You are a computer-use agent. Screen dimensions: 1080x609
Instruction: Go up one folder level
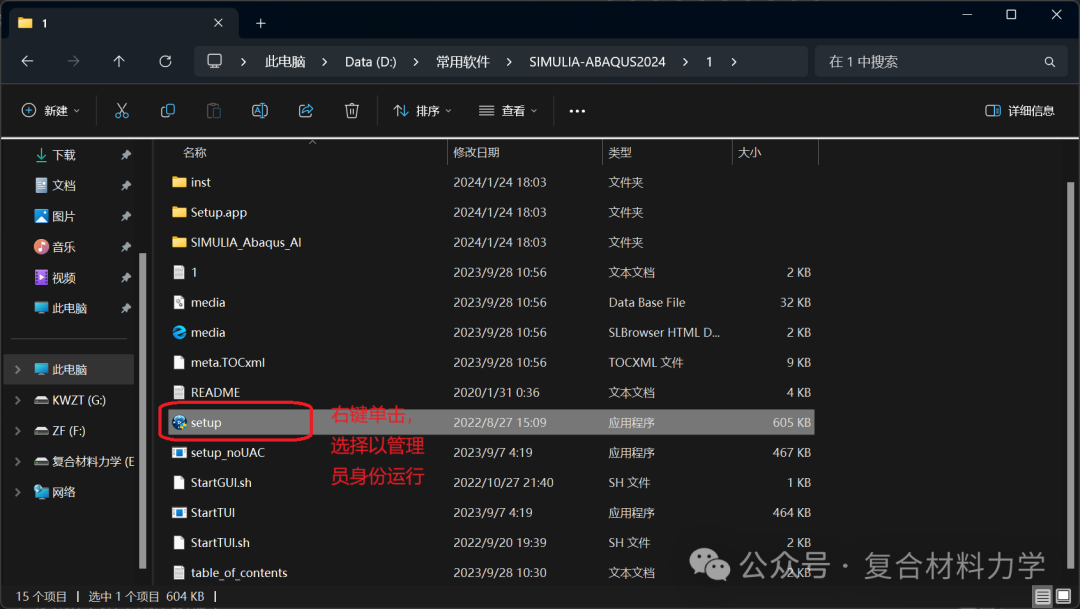tap(119, 61)
